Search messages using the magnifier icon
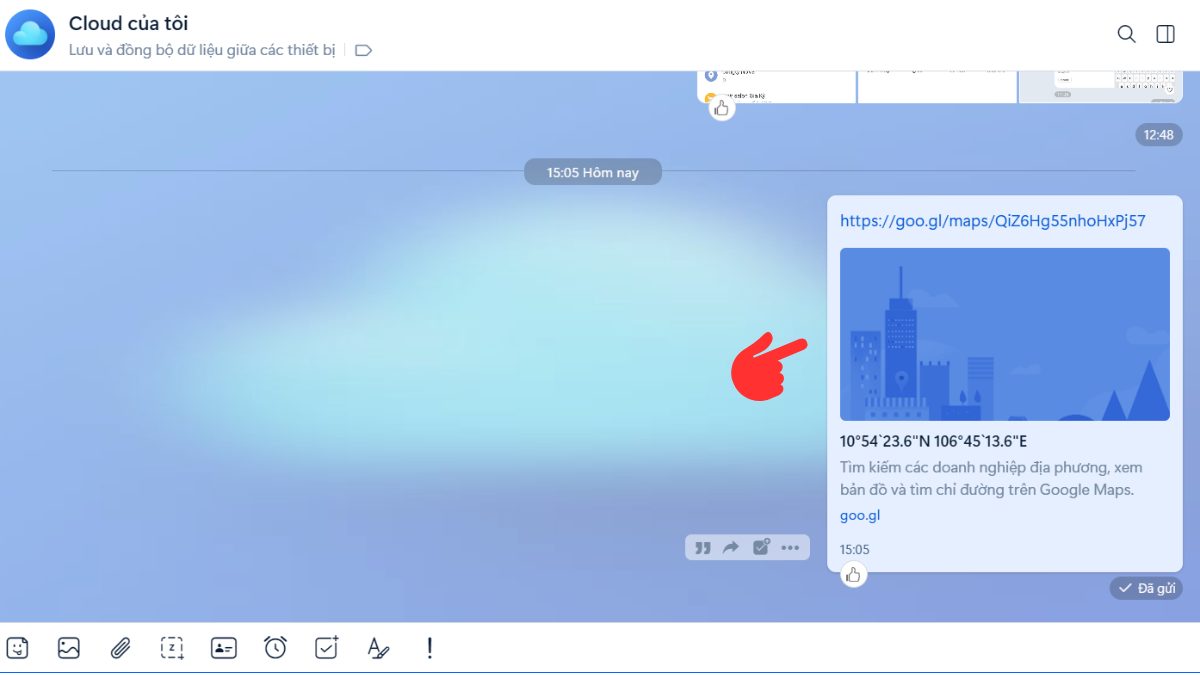 click(x=1126, y=34)
